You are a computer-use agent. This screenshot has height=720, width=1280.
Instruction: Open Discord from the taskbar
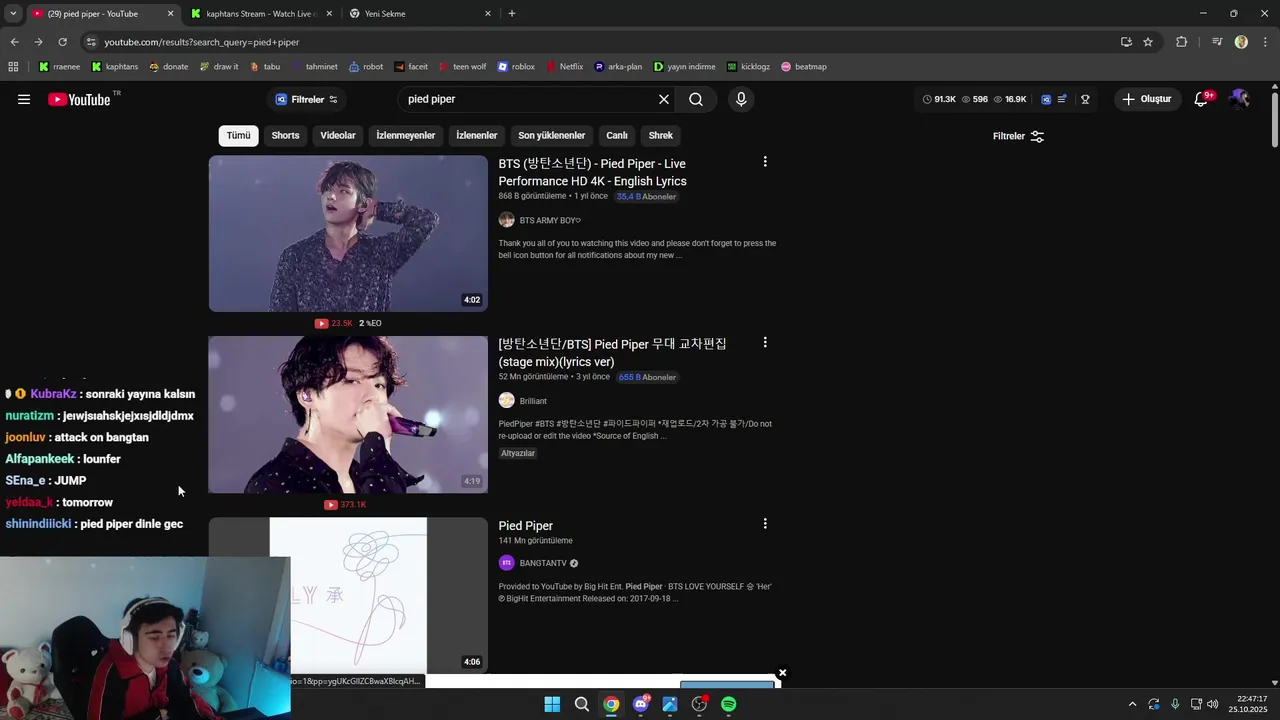[x=641, y=704]
